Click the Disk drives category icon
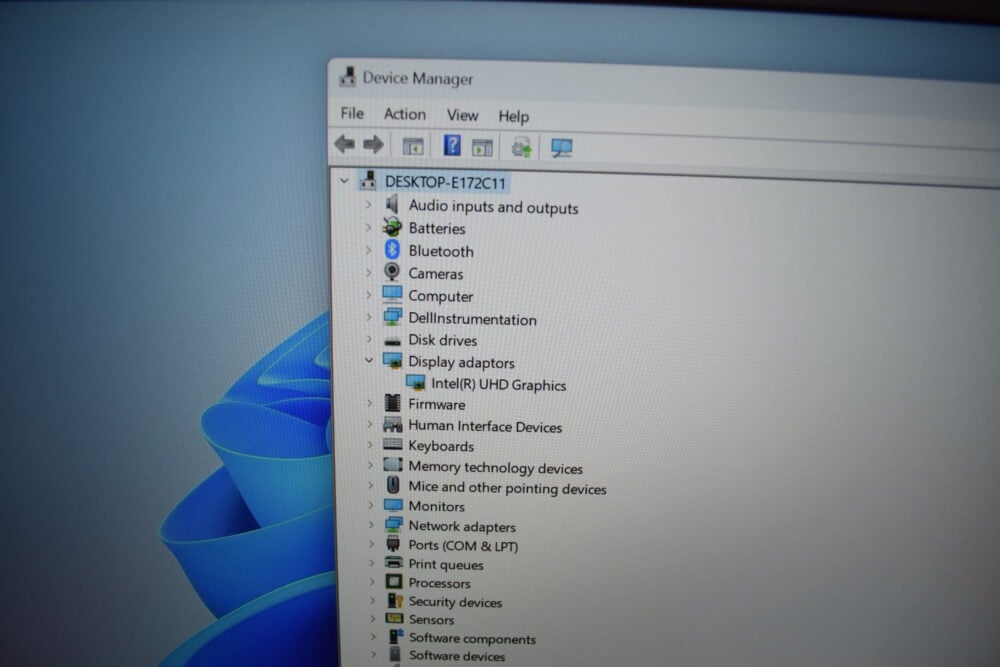 (x=393, y=341)
